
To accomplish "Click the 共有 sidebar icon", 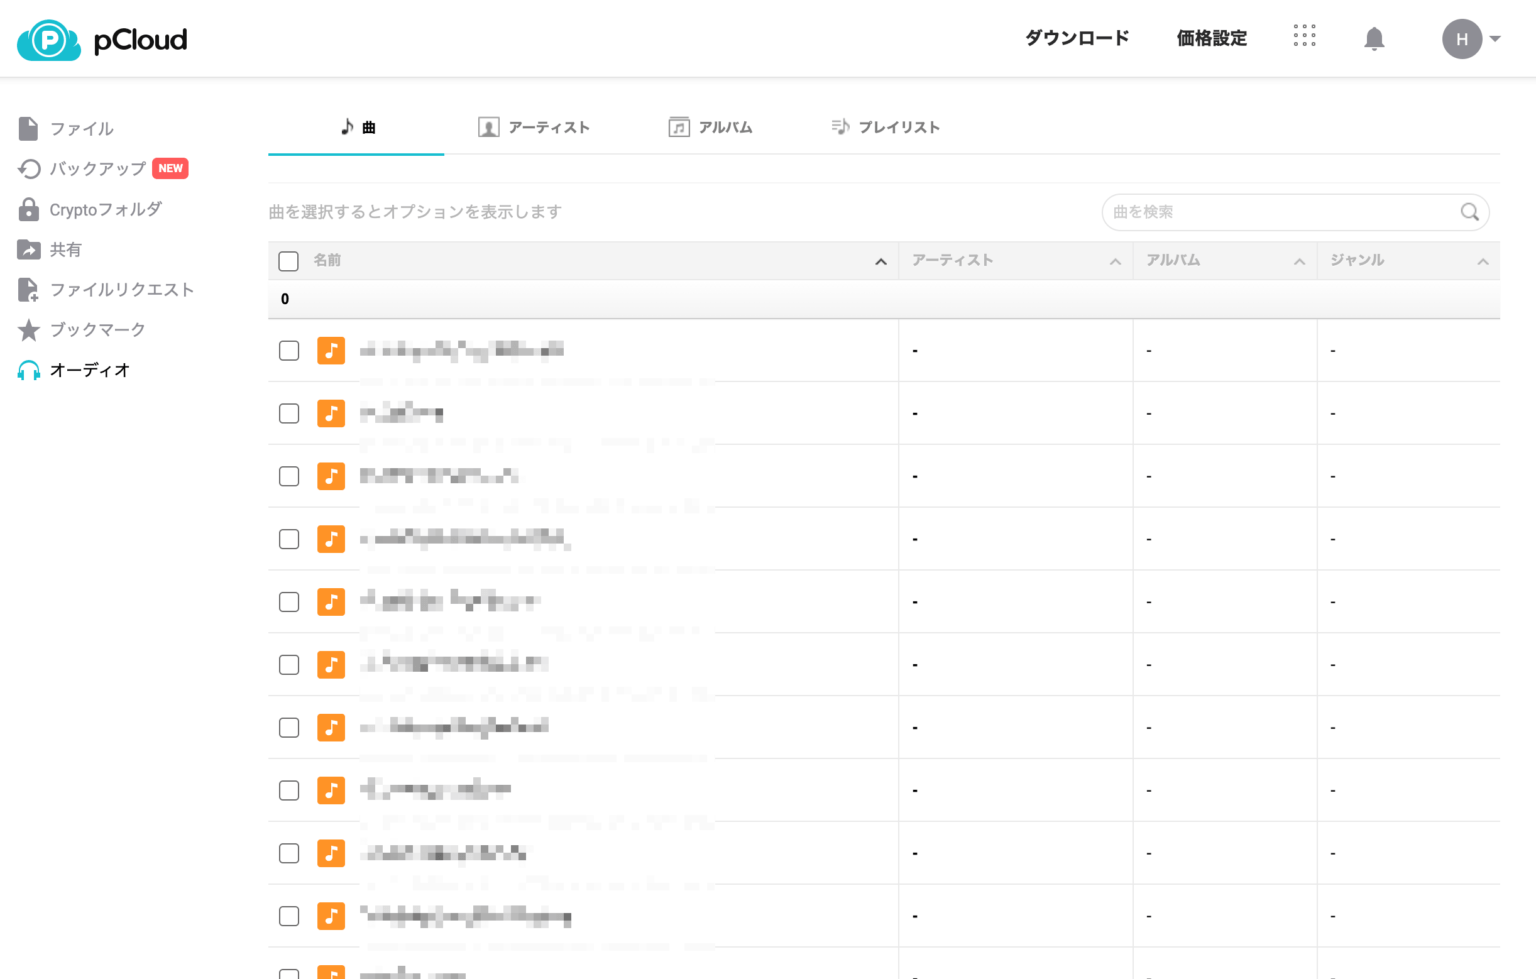I will coord(29,249).
